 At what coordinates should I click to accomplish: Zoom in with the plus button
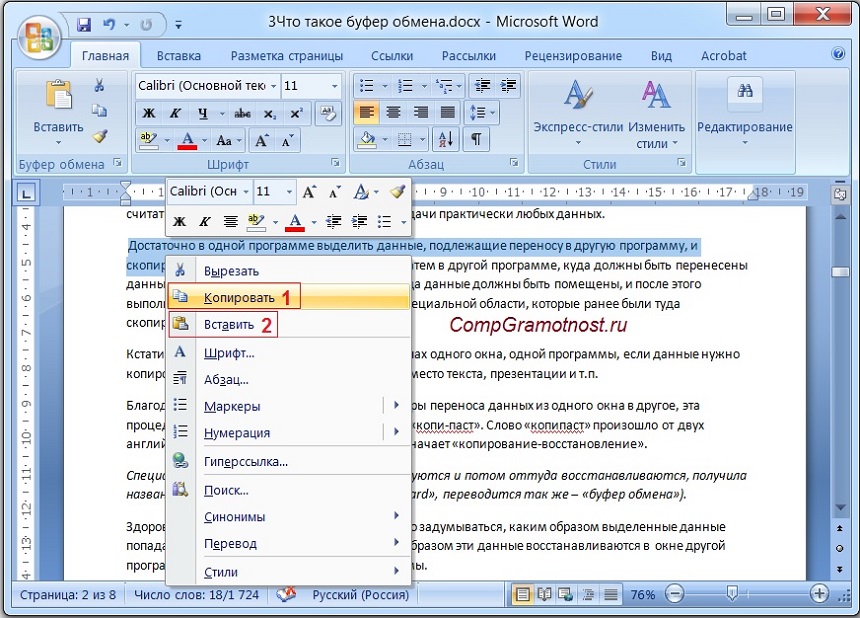[819, 593]
